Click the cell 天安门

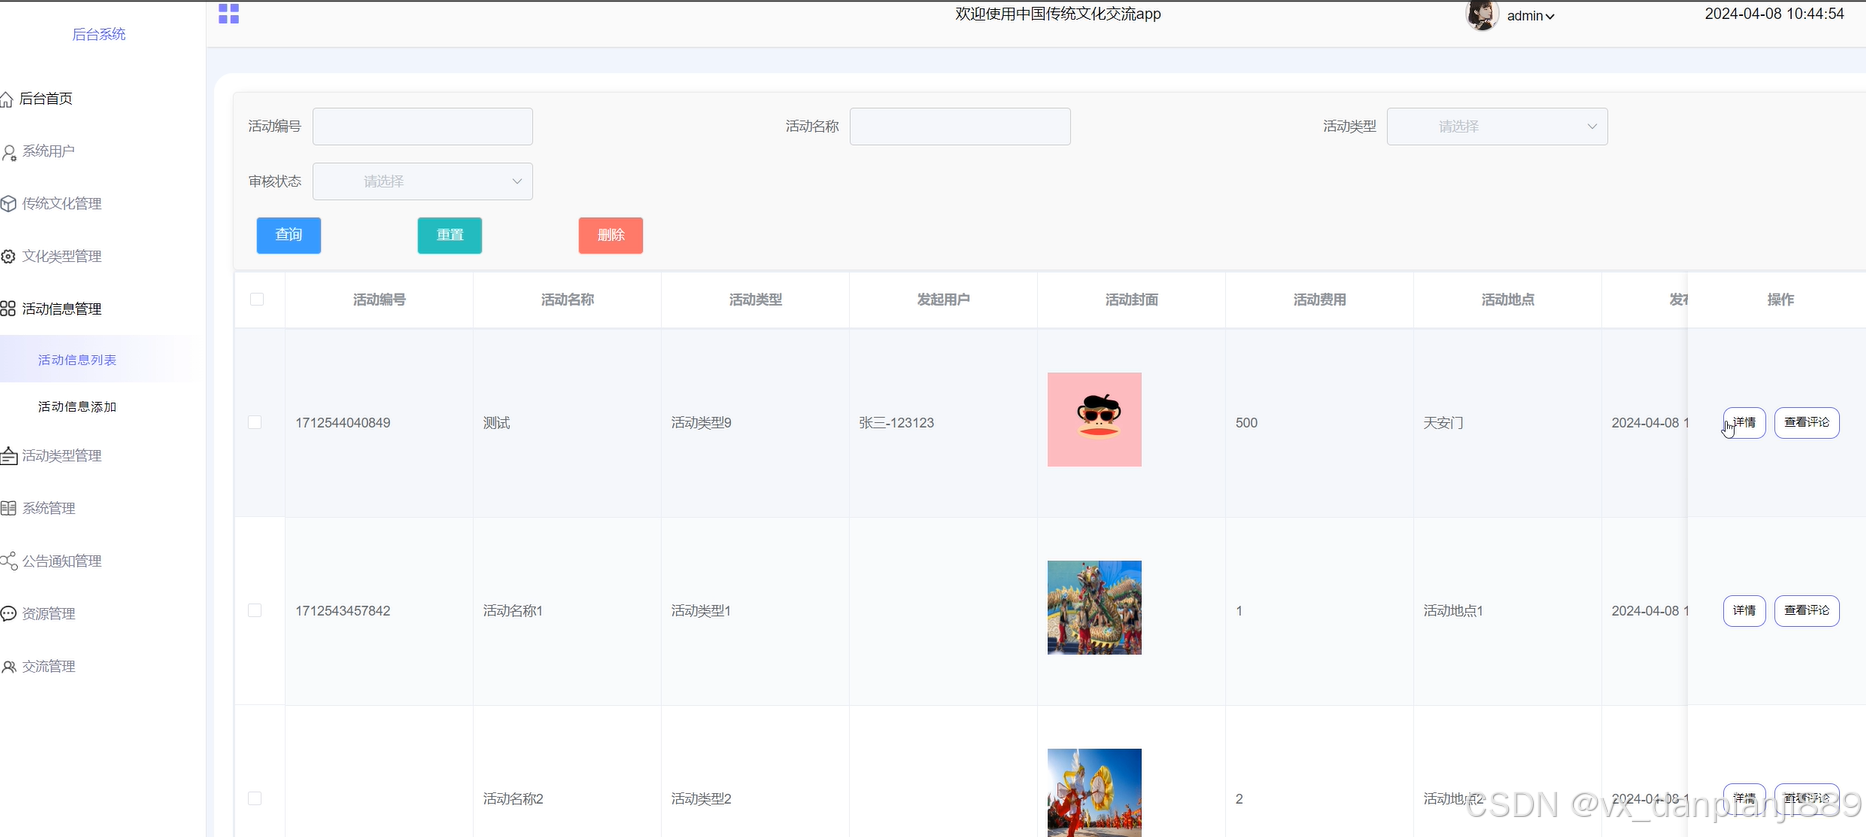pos(1443,423)
